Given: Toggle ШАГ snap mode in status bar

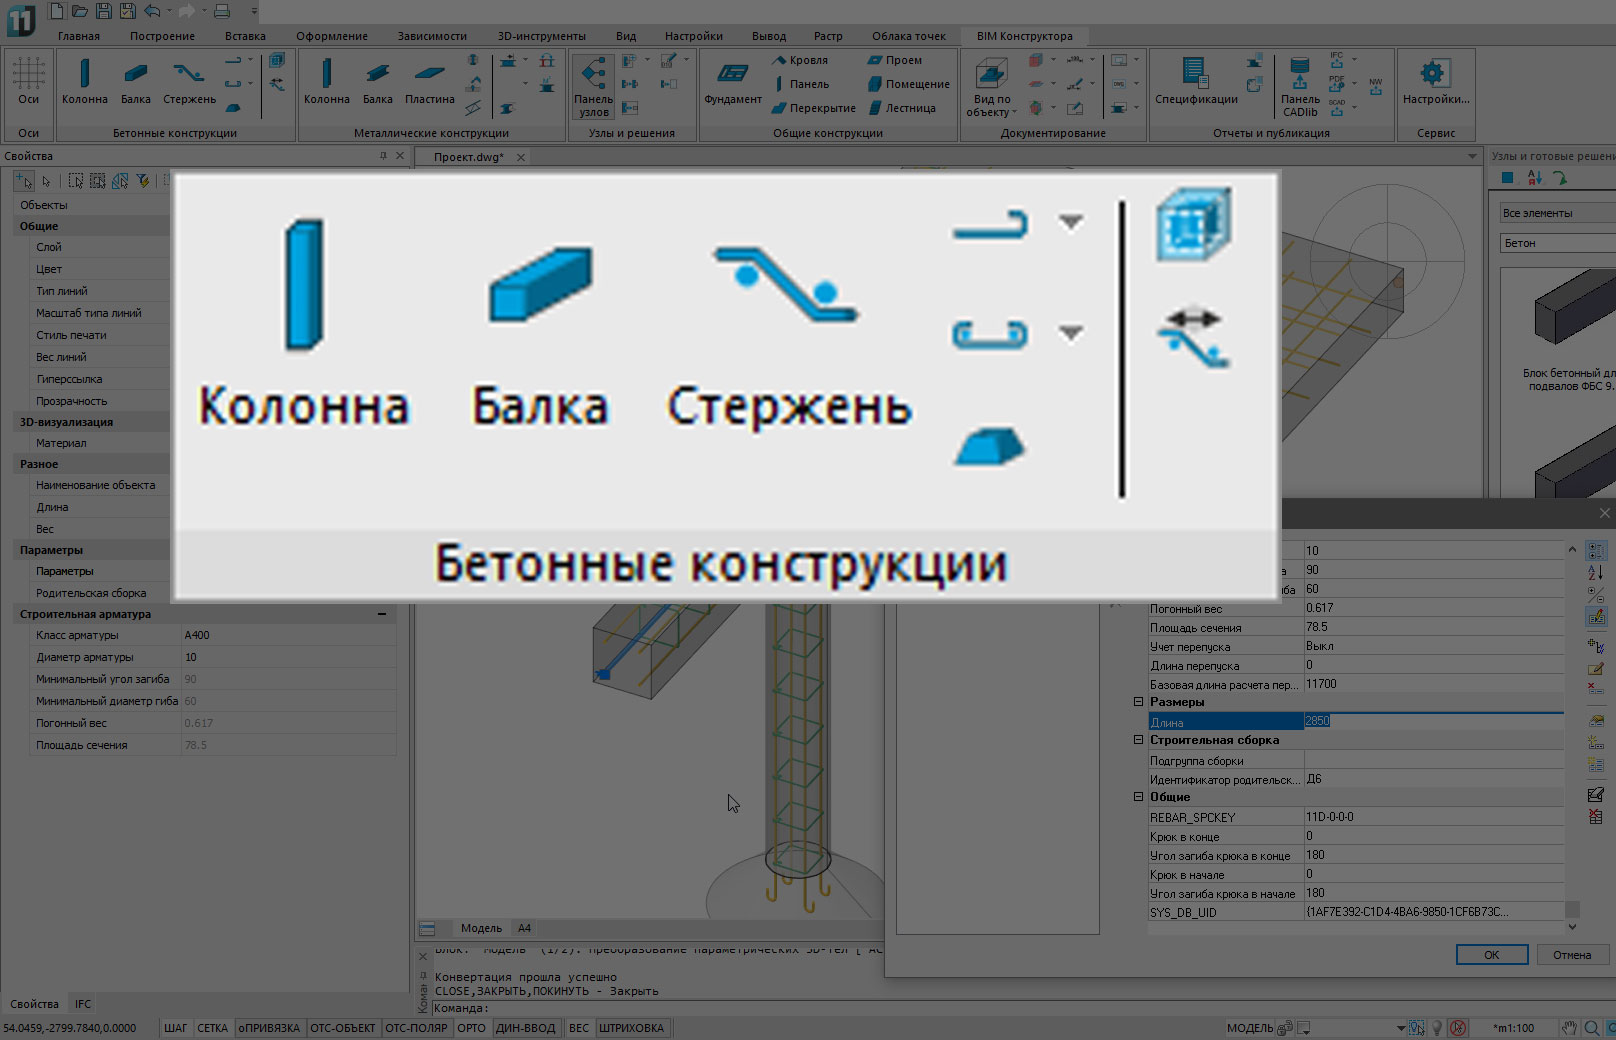Looking at the screenshot, I should pos(175,1028).
